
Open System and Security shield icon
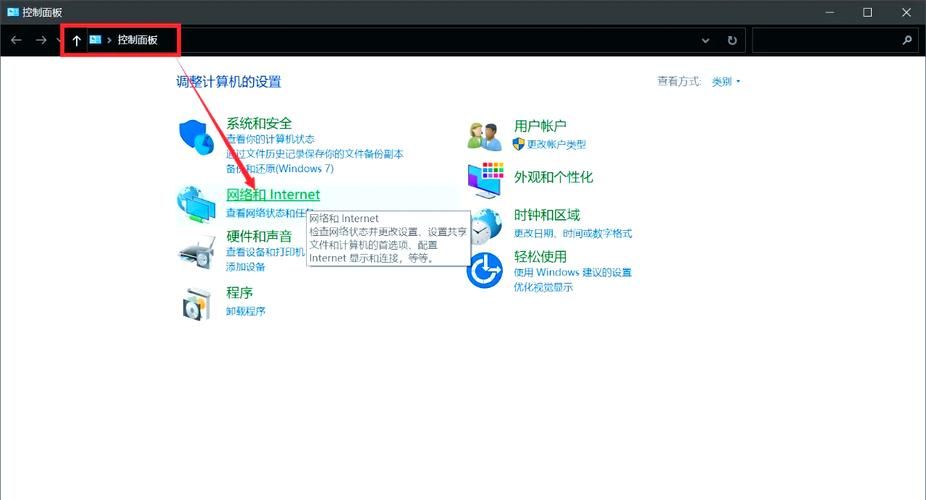[x=196, y=137]
